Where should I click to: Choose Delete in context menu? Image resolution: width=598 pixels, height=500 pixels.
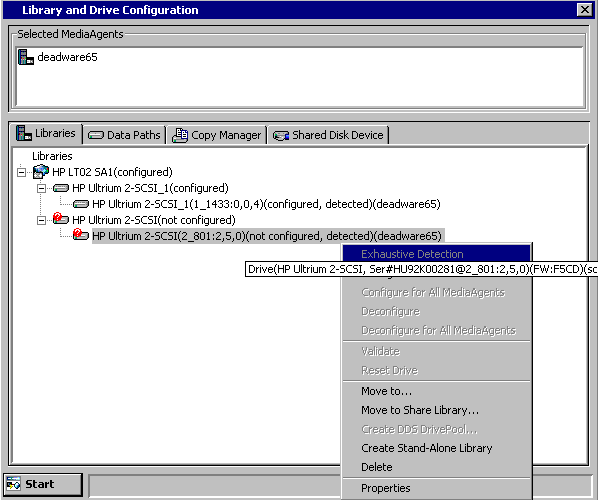(436, 467)
